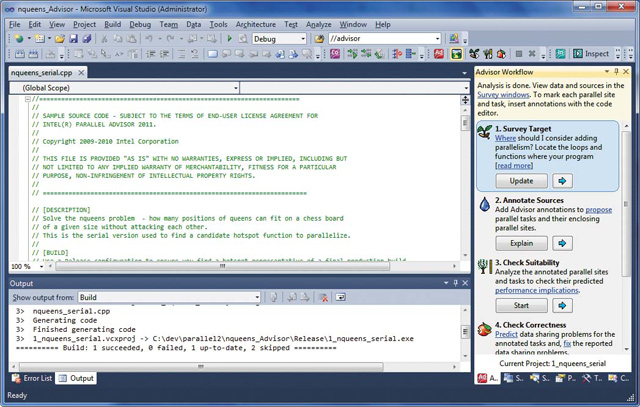Click the gray Stop square toolbar icon
The image size is (640, 407).
pos(519,54)
